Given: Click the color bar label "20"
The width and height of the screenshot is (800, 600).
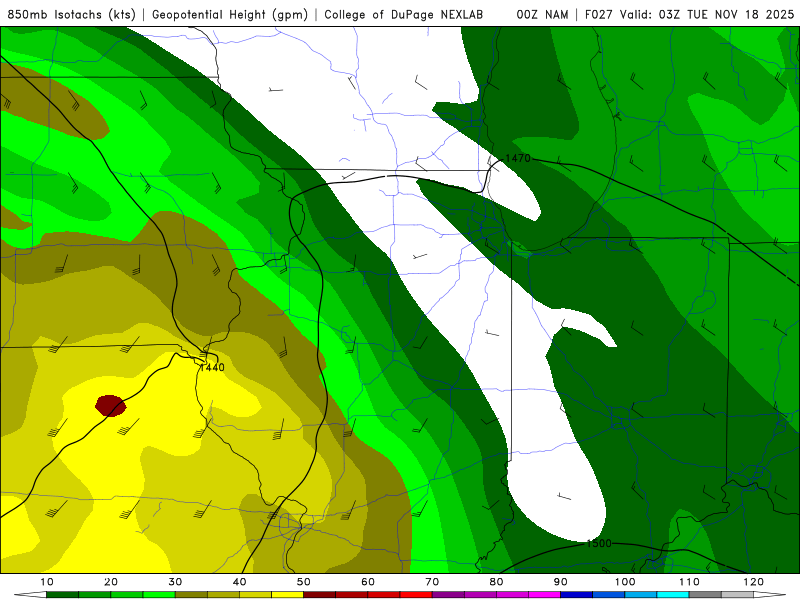Looking at the screenshot, I should tap(111, 582).
